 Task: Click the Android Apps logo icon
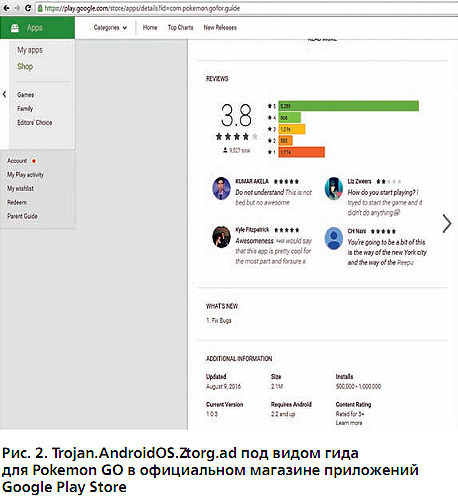15,28
